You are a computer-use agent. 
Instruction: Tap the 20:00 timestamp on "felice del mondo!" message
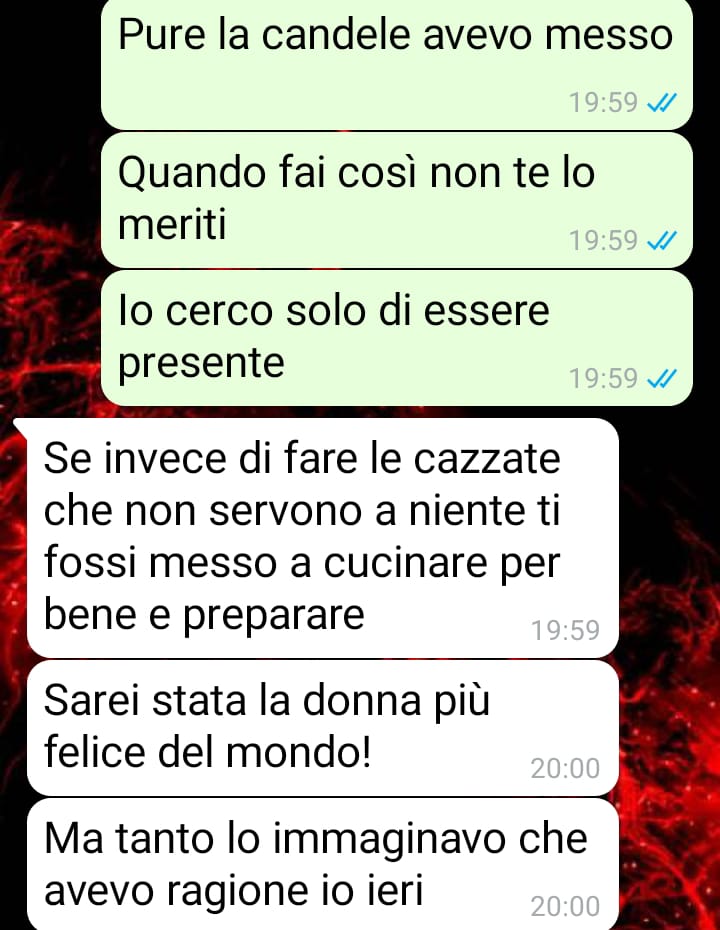(x=565, y=768)
